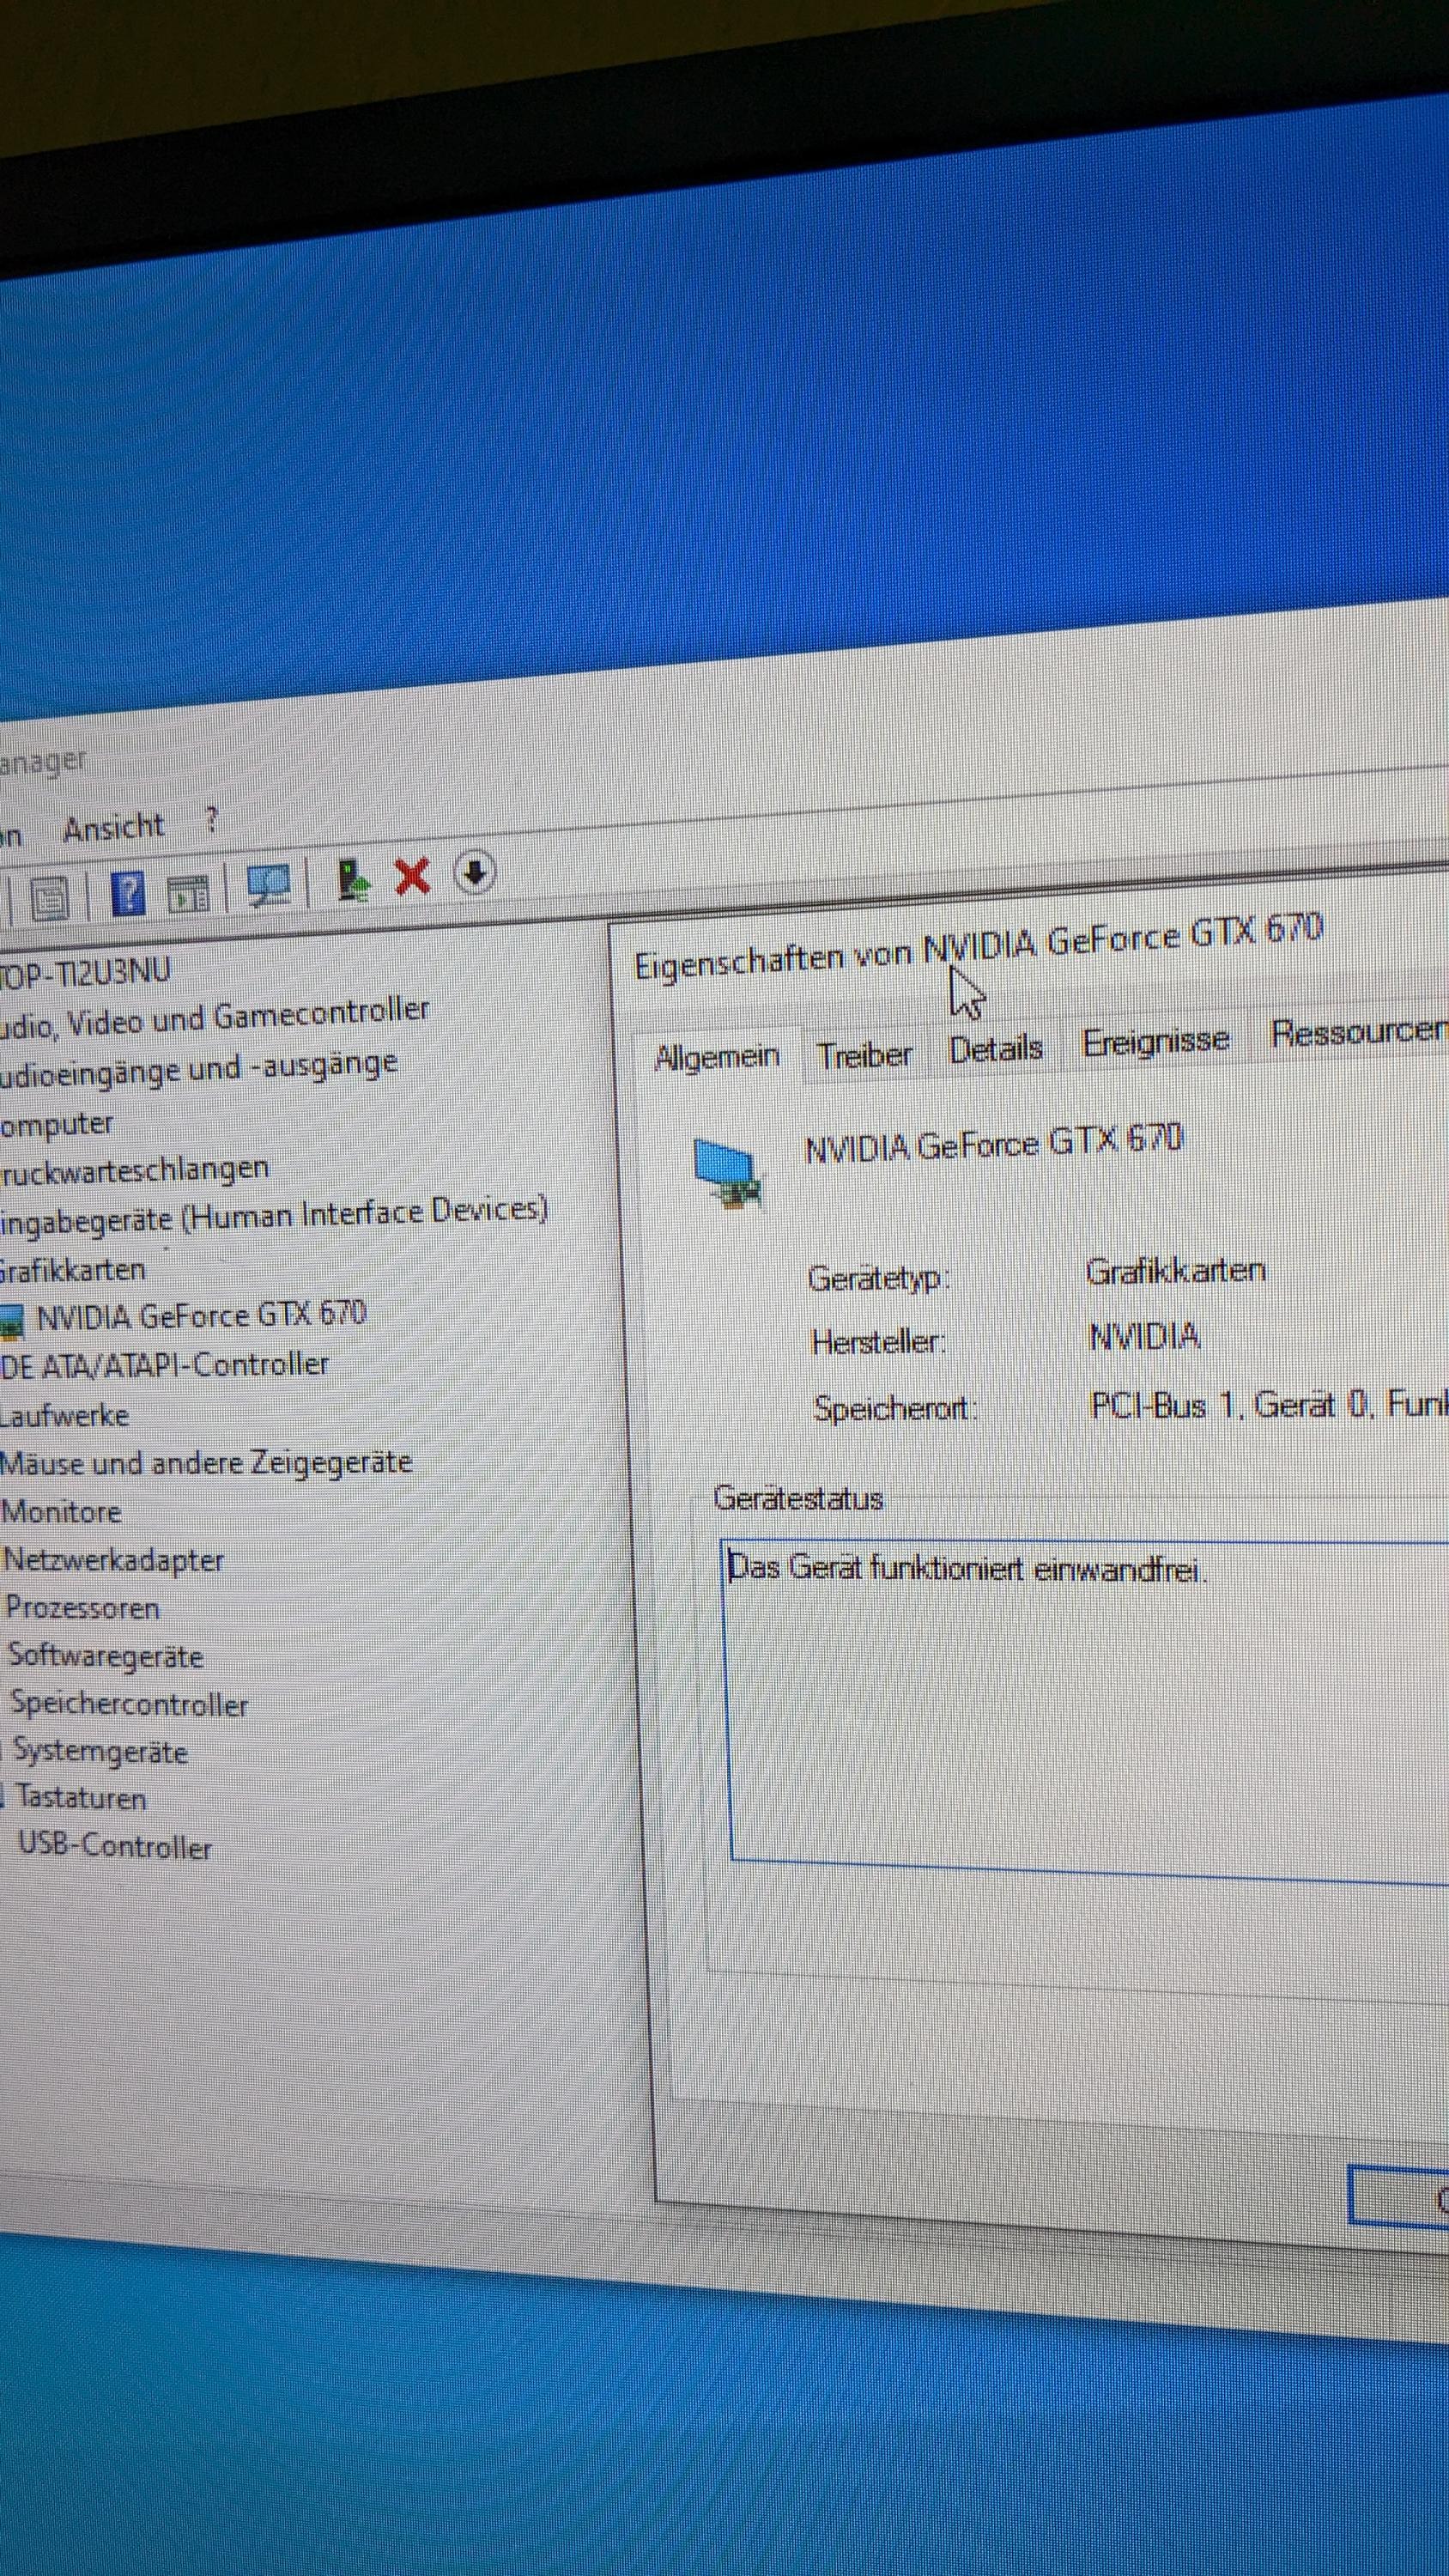
Task: Scan for hardware changes monitor icon
Action: [268, 884]
